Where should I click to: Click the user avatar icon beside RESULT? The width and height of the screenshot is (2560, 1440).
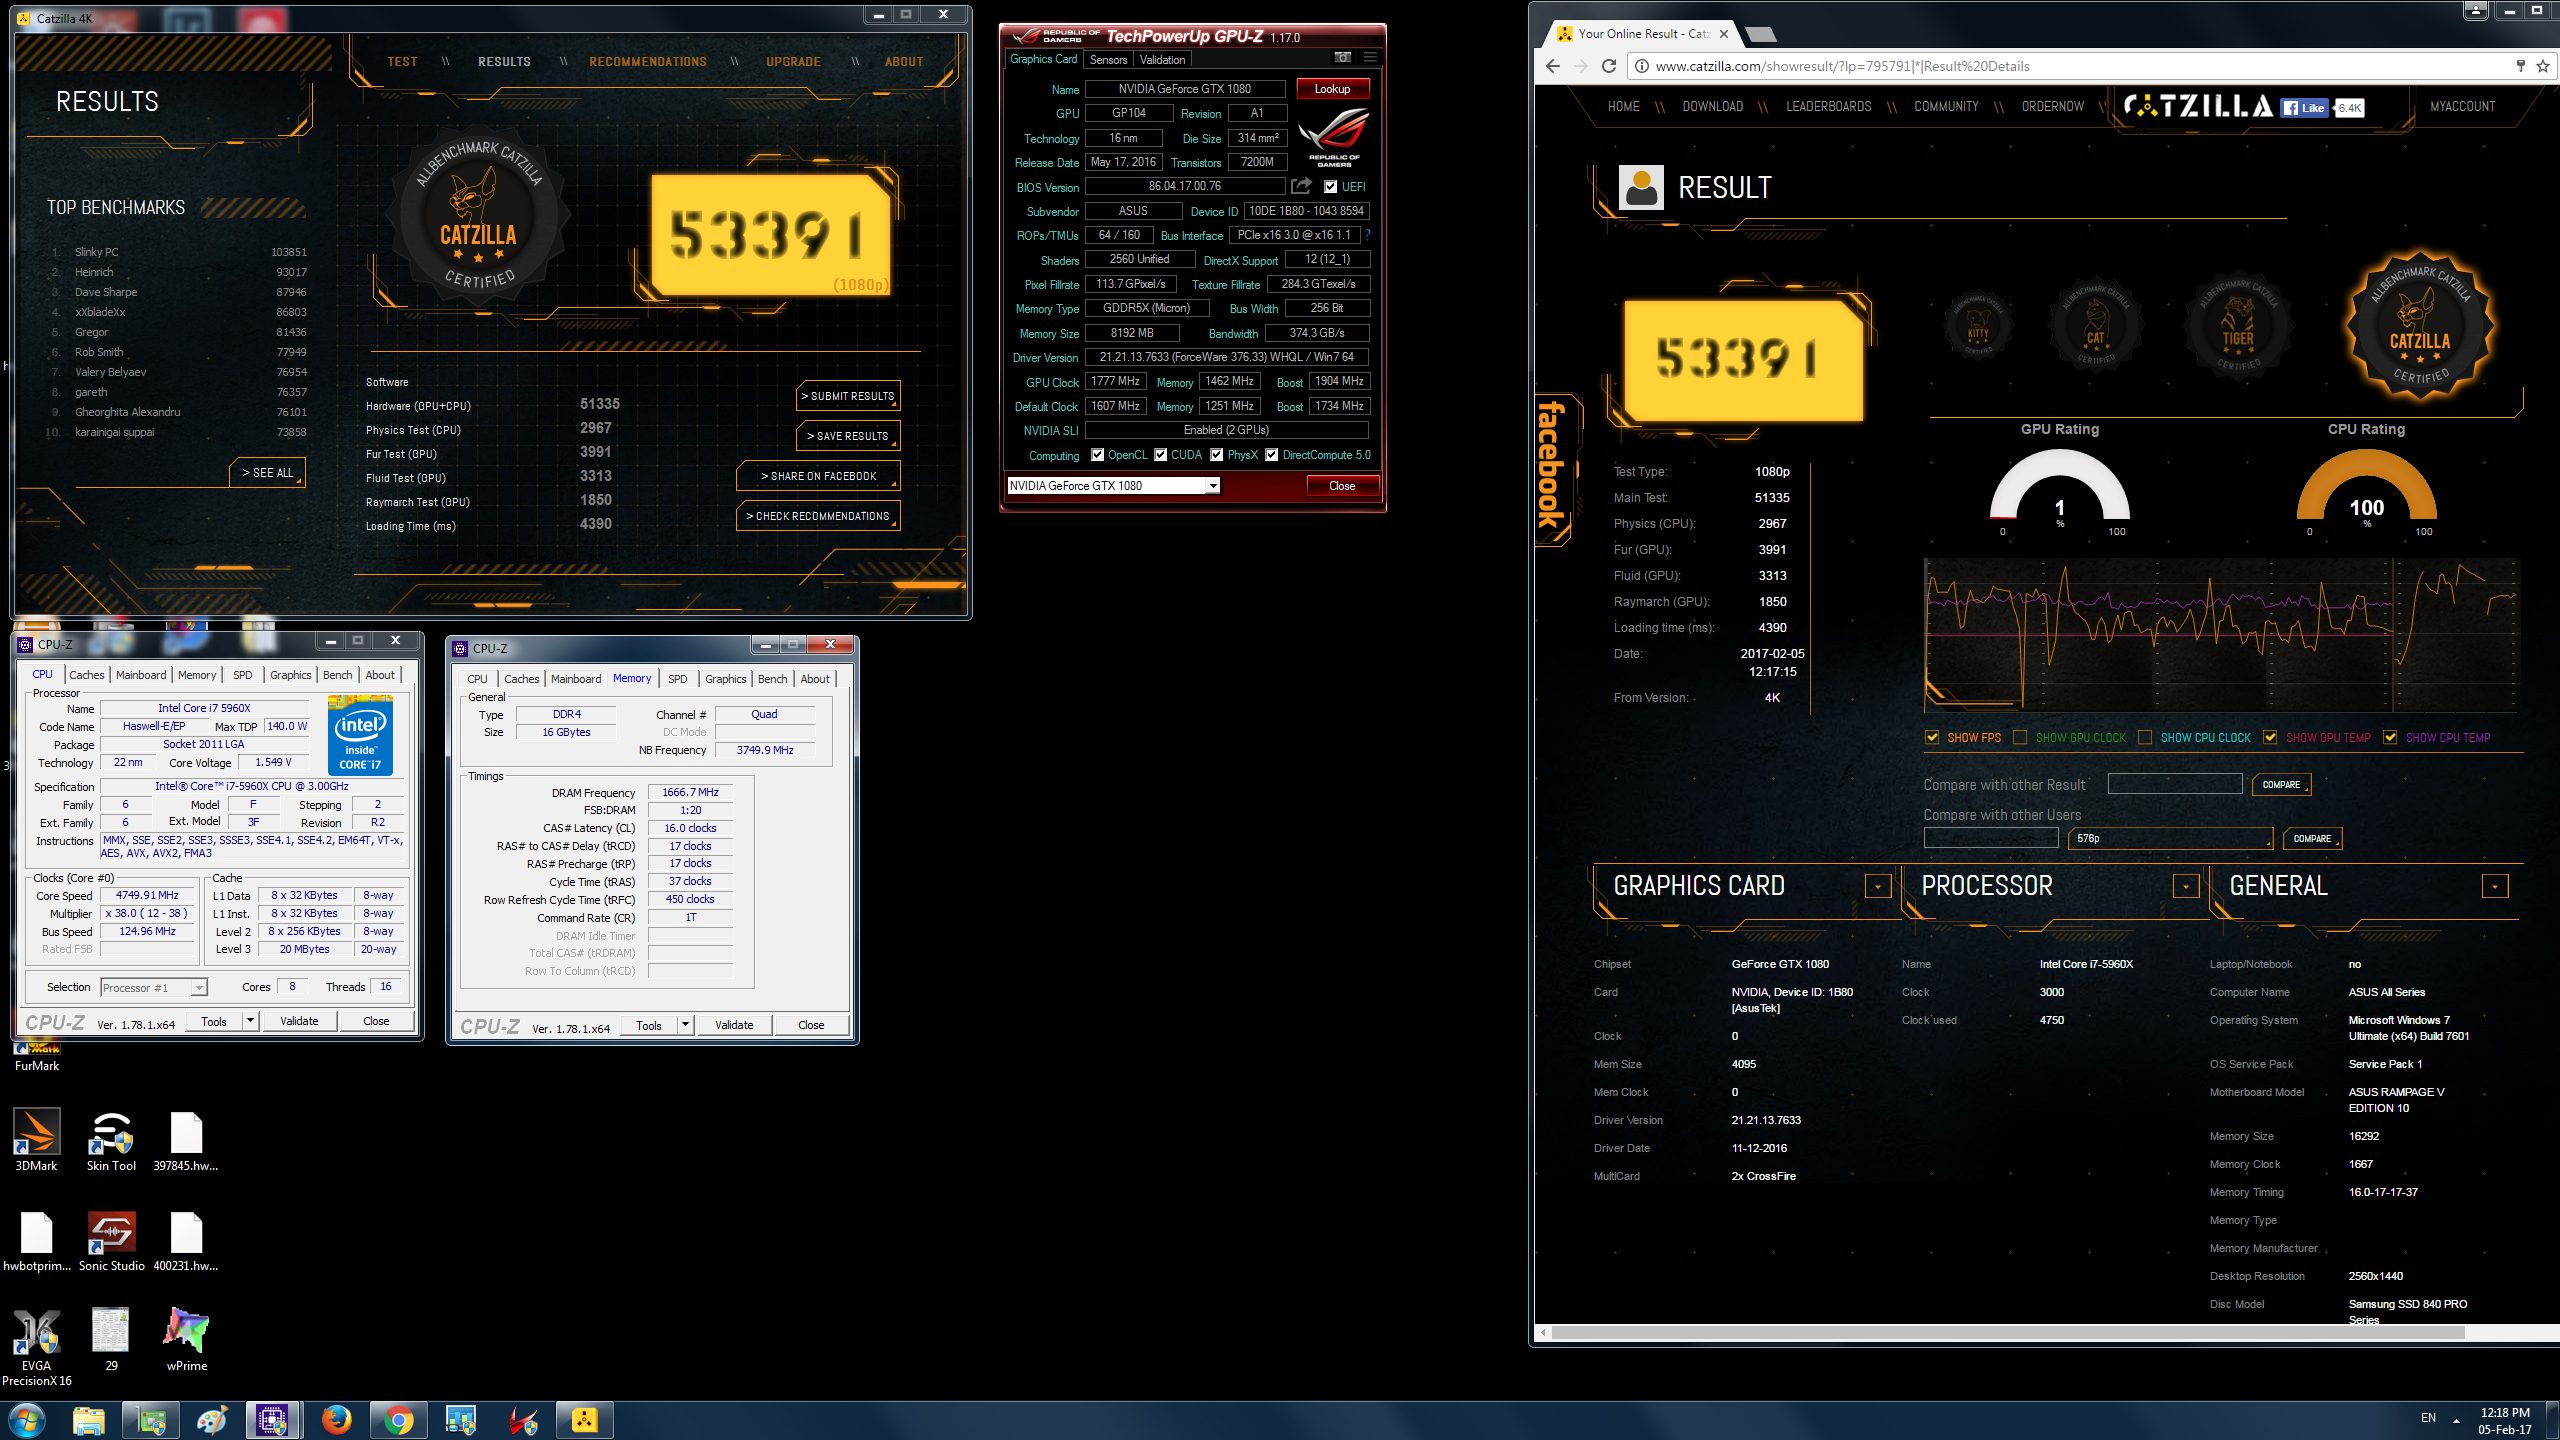(1641, 187)
